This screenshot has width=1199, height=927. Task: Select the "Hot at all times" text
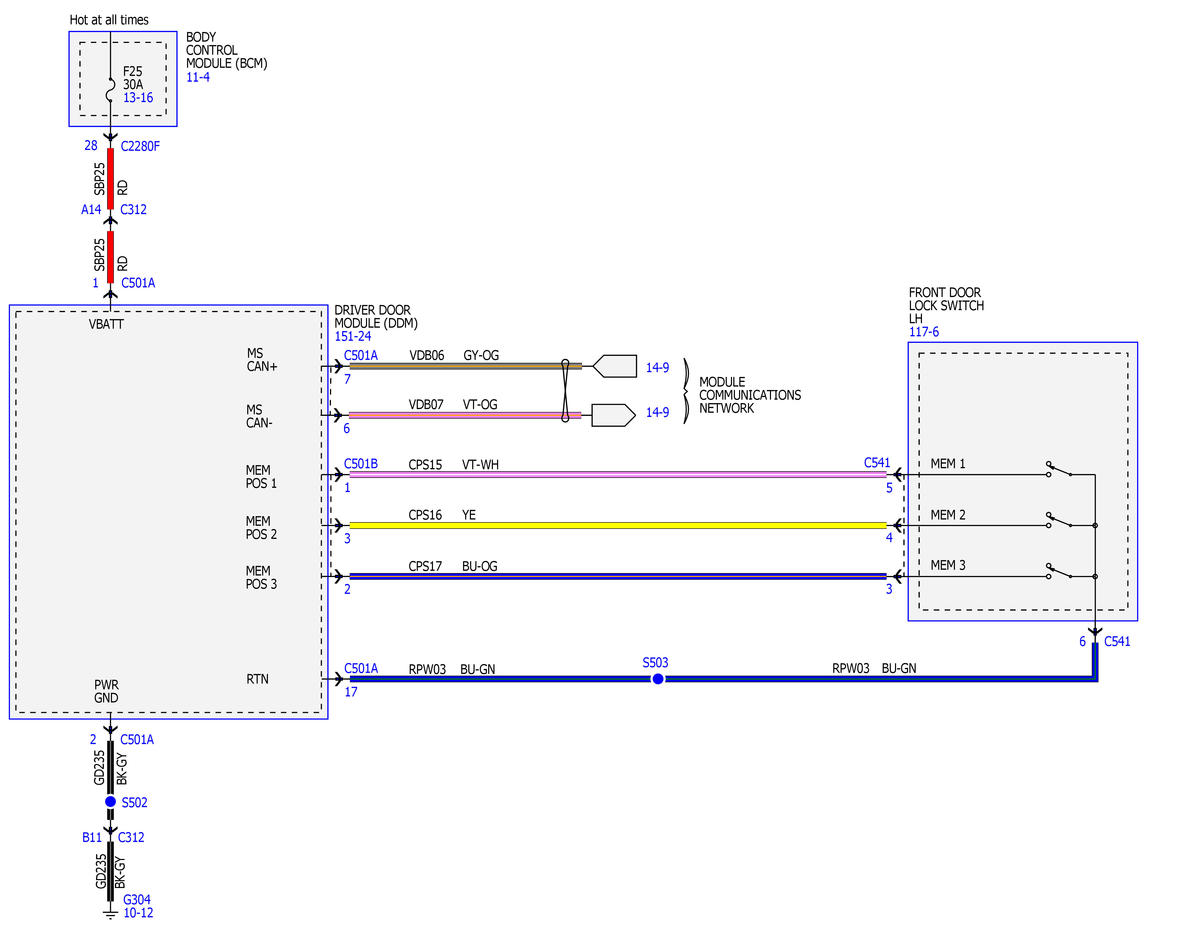tap(109, 20)
